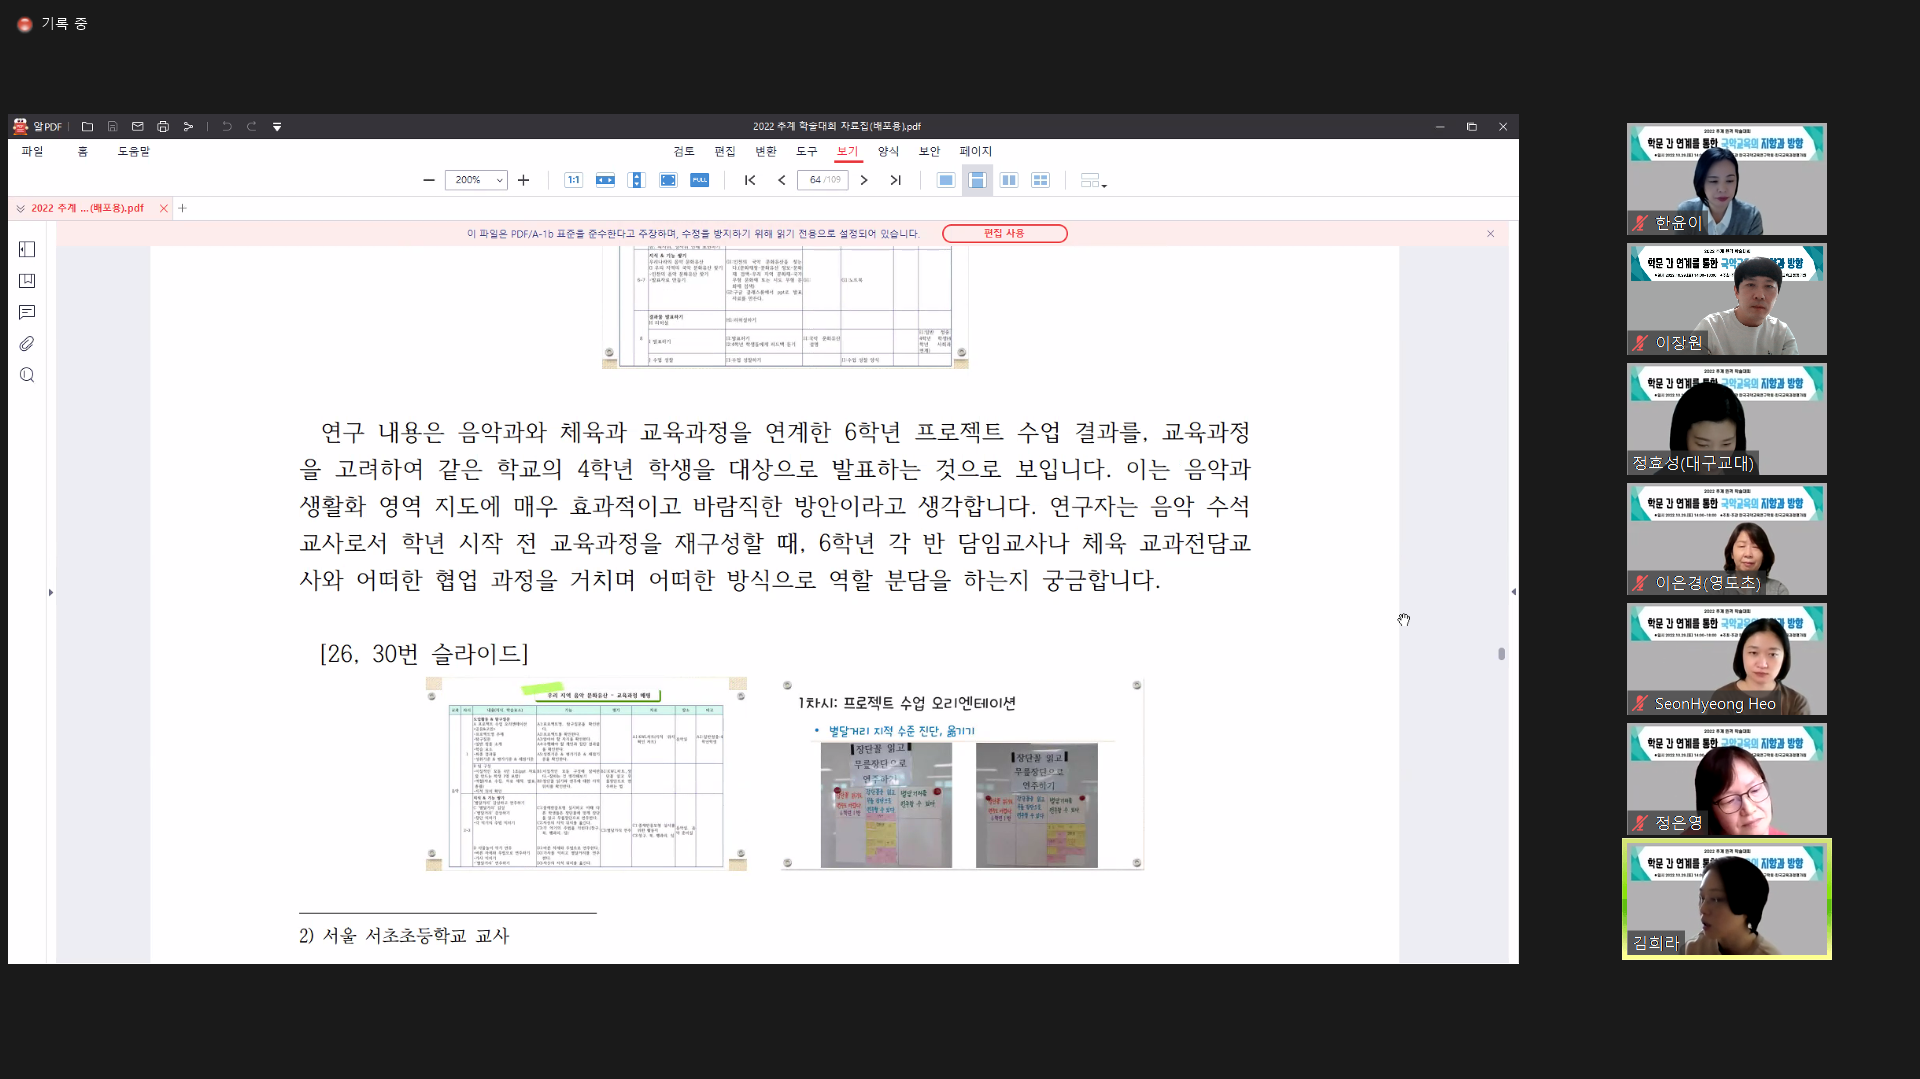
Task: Select 한윤이's video tile
Action: coord(1726,180)
